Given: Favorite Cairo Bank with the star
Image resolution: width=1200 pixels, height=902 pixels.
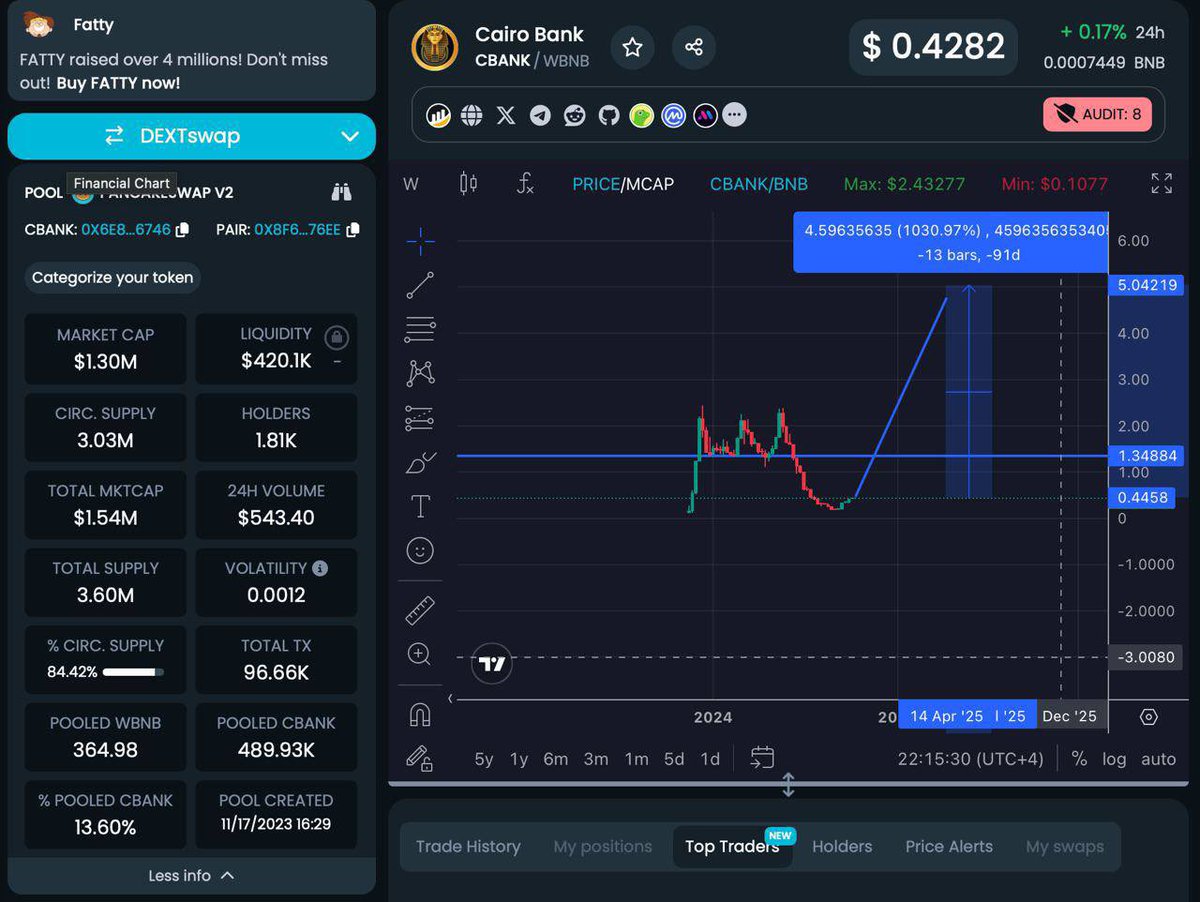Looking at the screenshot, I should (x=632, y=48).
